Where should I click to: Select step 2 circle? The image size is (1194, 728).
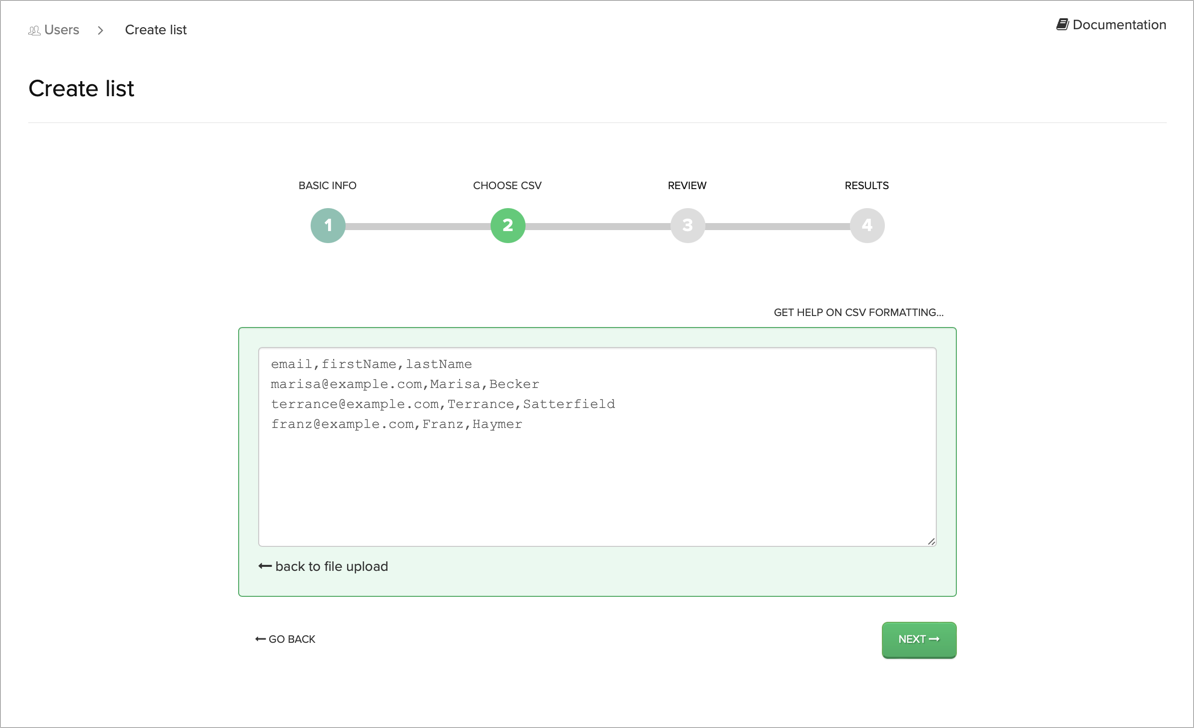508,225
